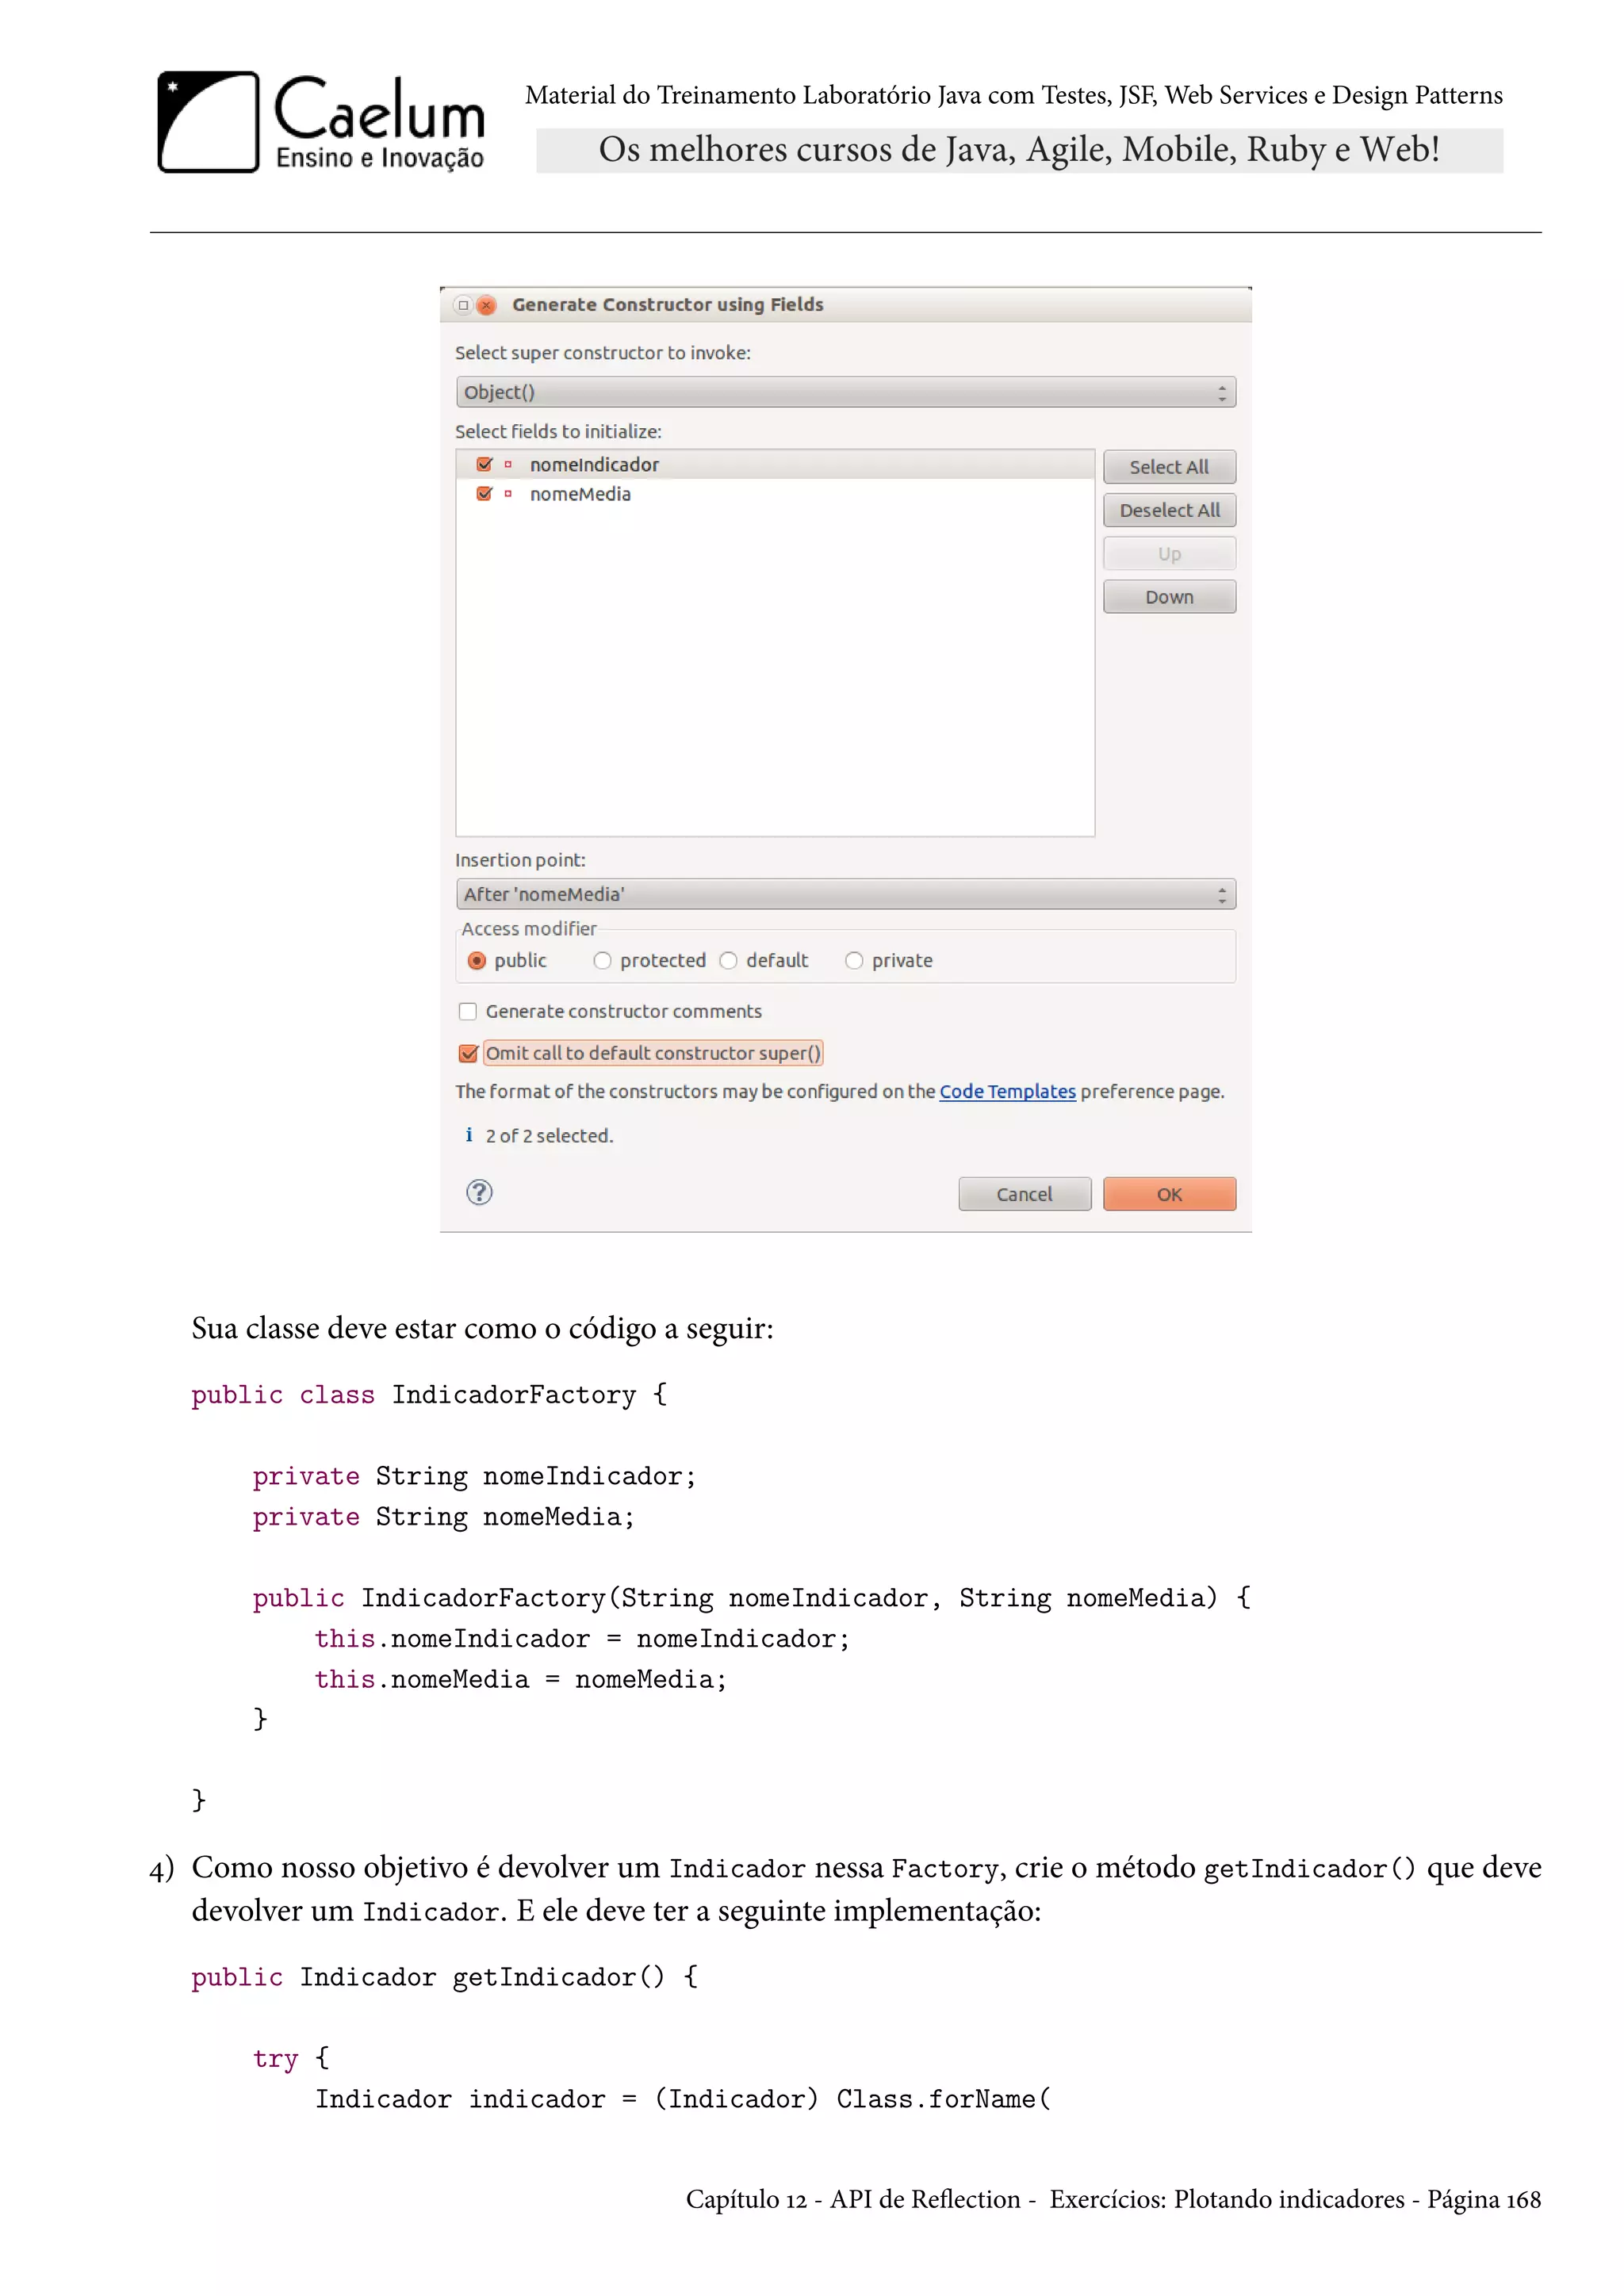Click the 'this.nomeMedia = nomeMedia;' code line

click(520, 1679)
